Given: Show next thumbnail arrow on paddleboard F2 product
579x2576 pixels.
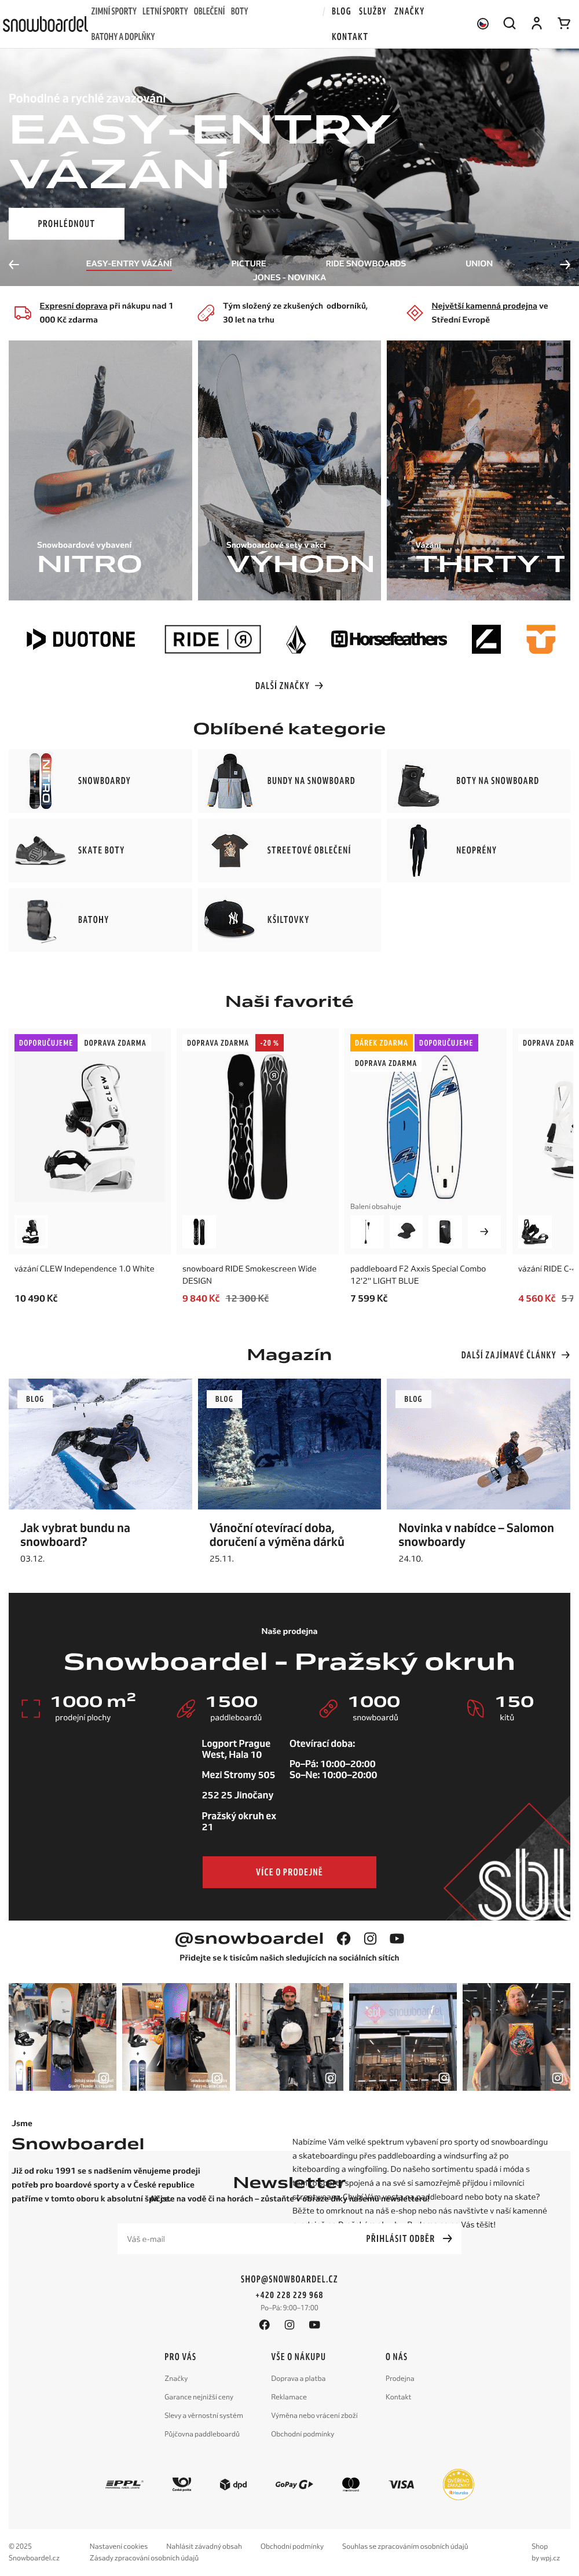Looking at the screenshot, I should pyautogui.click(x=484, y=1231).
